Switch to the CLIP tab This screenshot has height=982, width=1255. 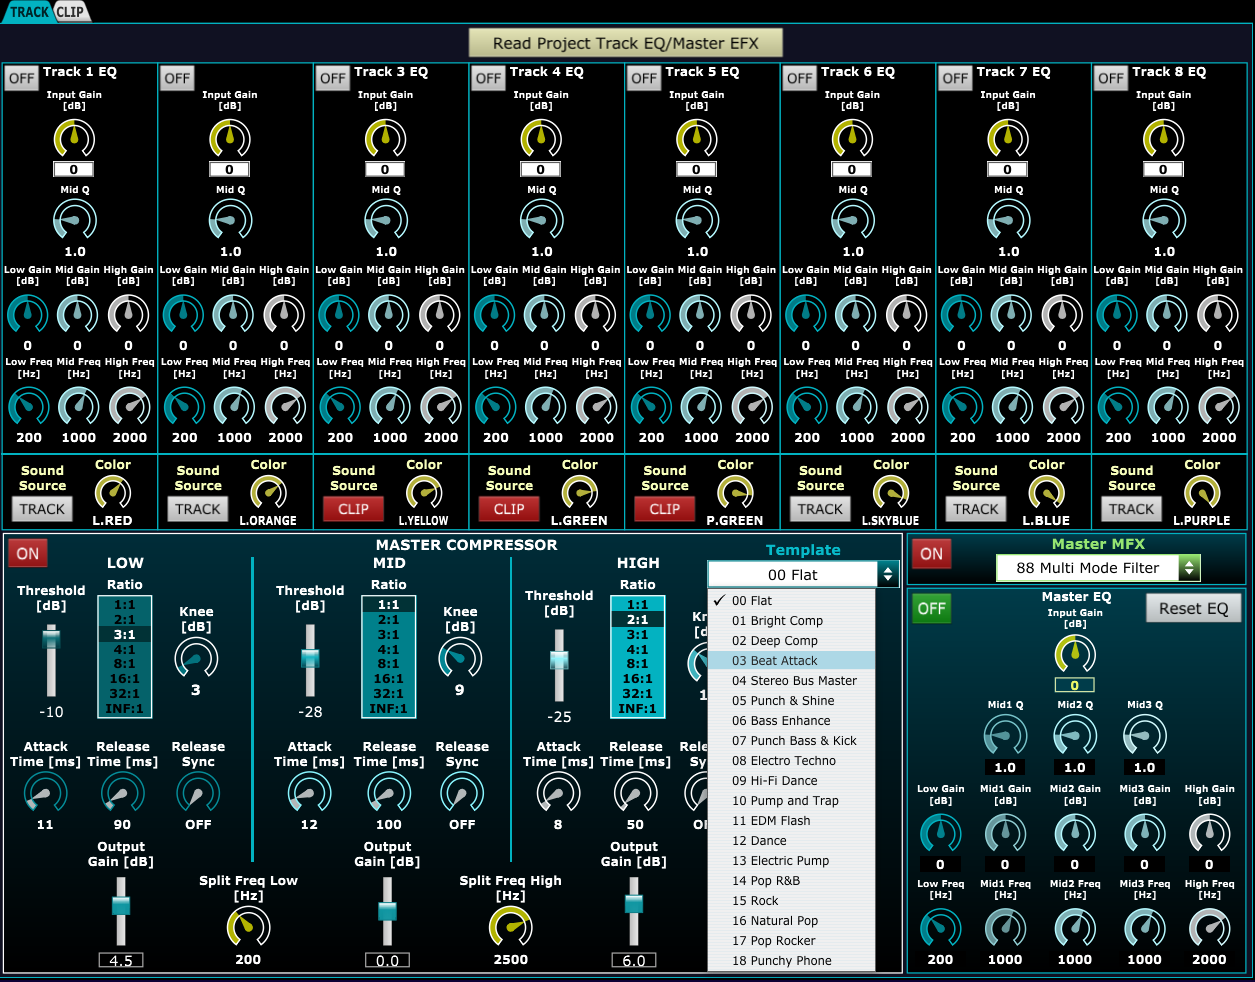point(70,12)
